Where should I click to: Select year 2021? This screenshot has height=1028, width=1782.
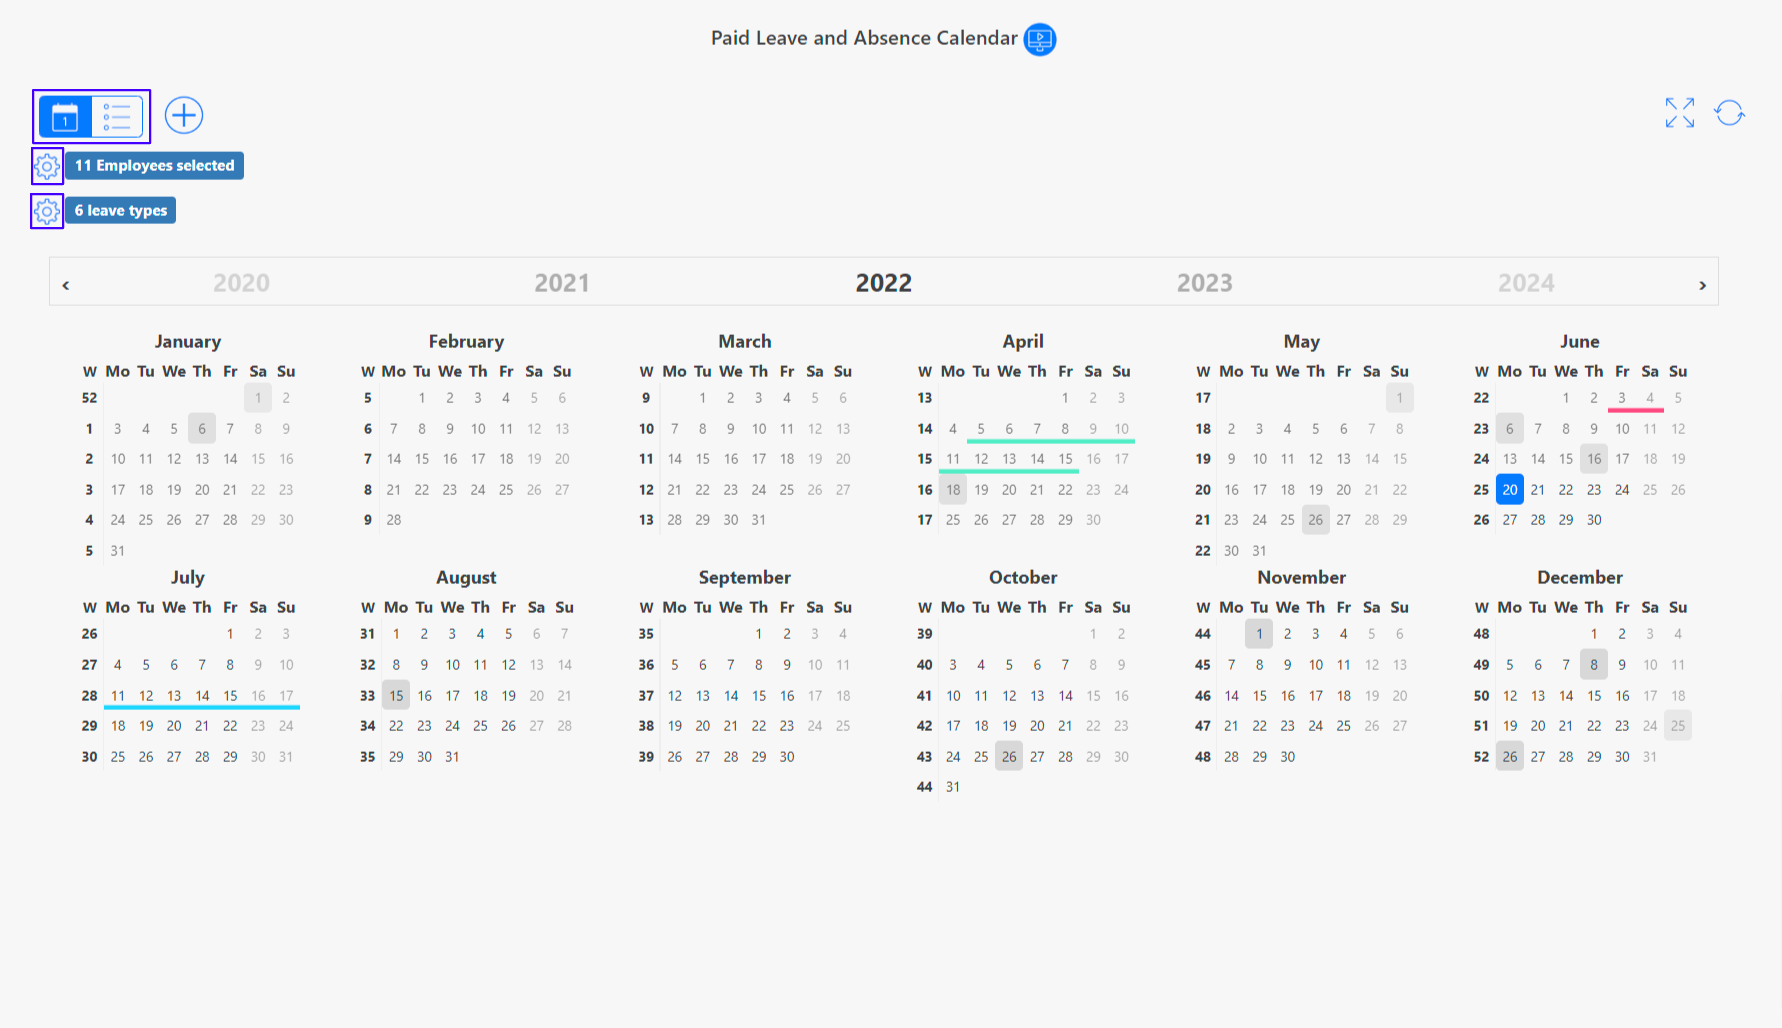coord(561,283)
